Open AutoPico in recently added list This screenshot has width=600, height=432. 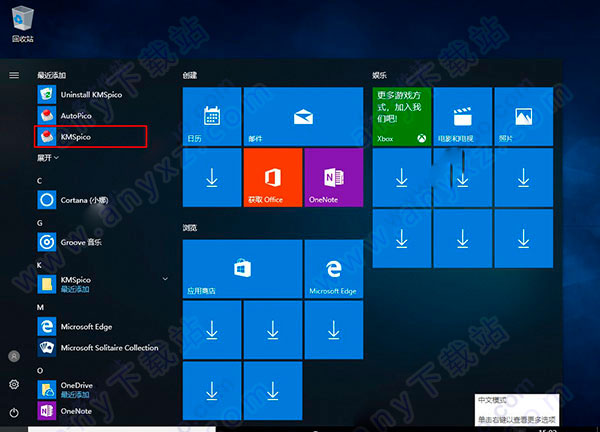click(x=91, y=116)
